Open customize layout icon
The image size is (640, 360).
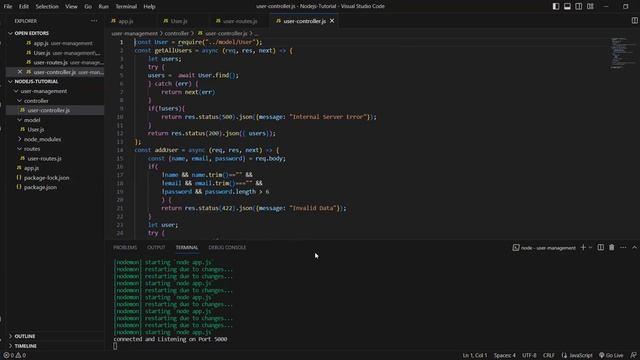(590, 7)
